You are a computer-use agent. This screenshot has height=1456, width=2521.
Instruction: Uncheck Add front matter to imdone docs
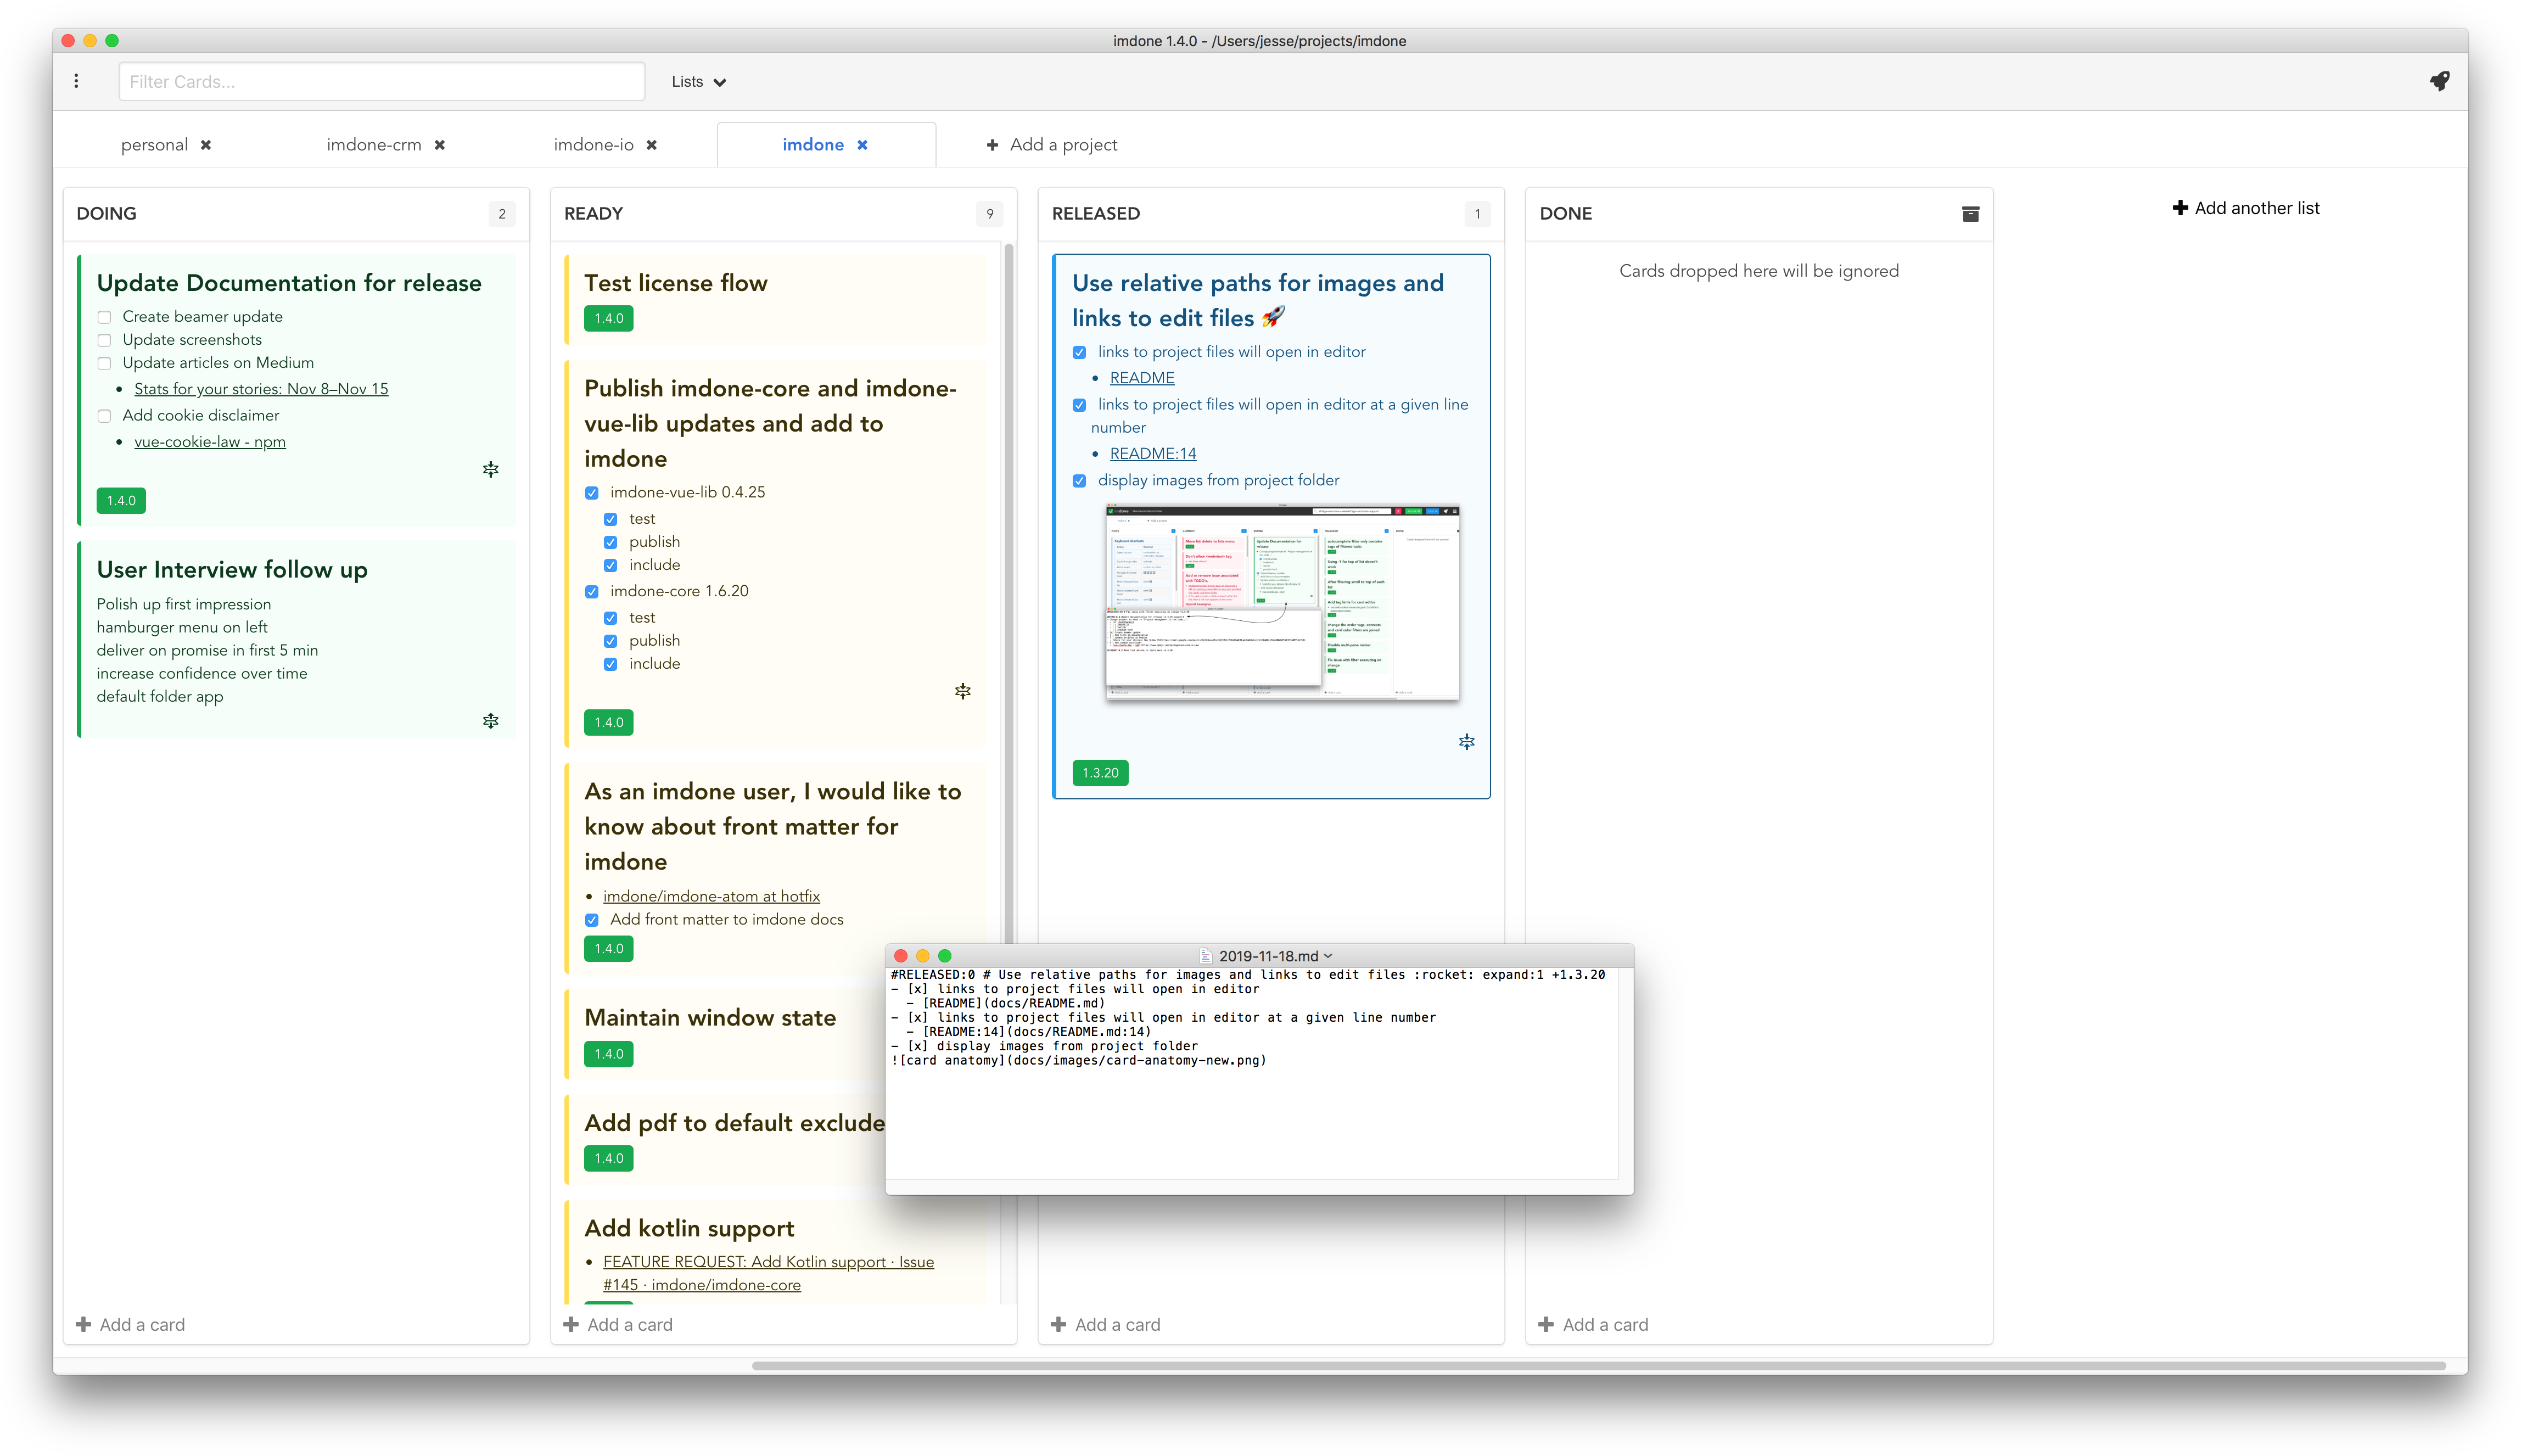(x=592, y=920)
